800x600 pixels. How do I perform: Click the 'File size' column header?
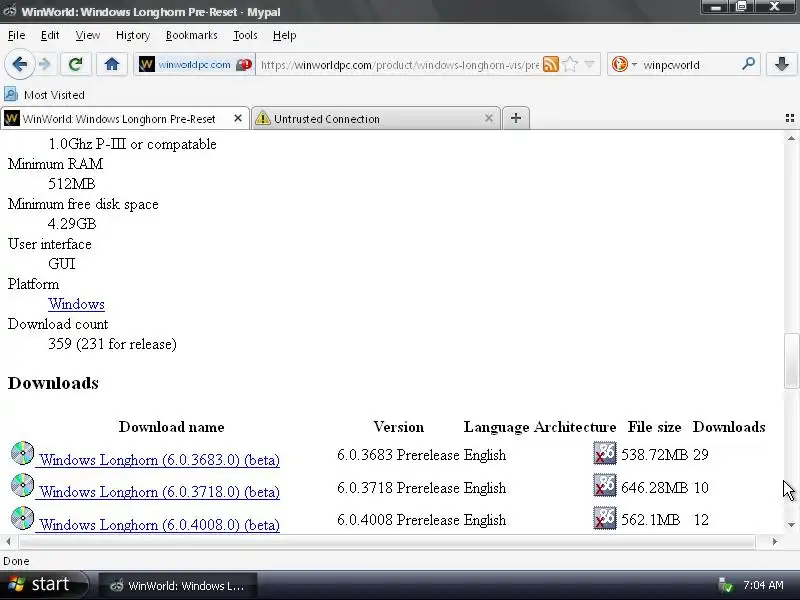point(654,427)
